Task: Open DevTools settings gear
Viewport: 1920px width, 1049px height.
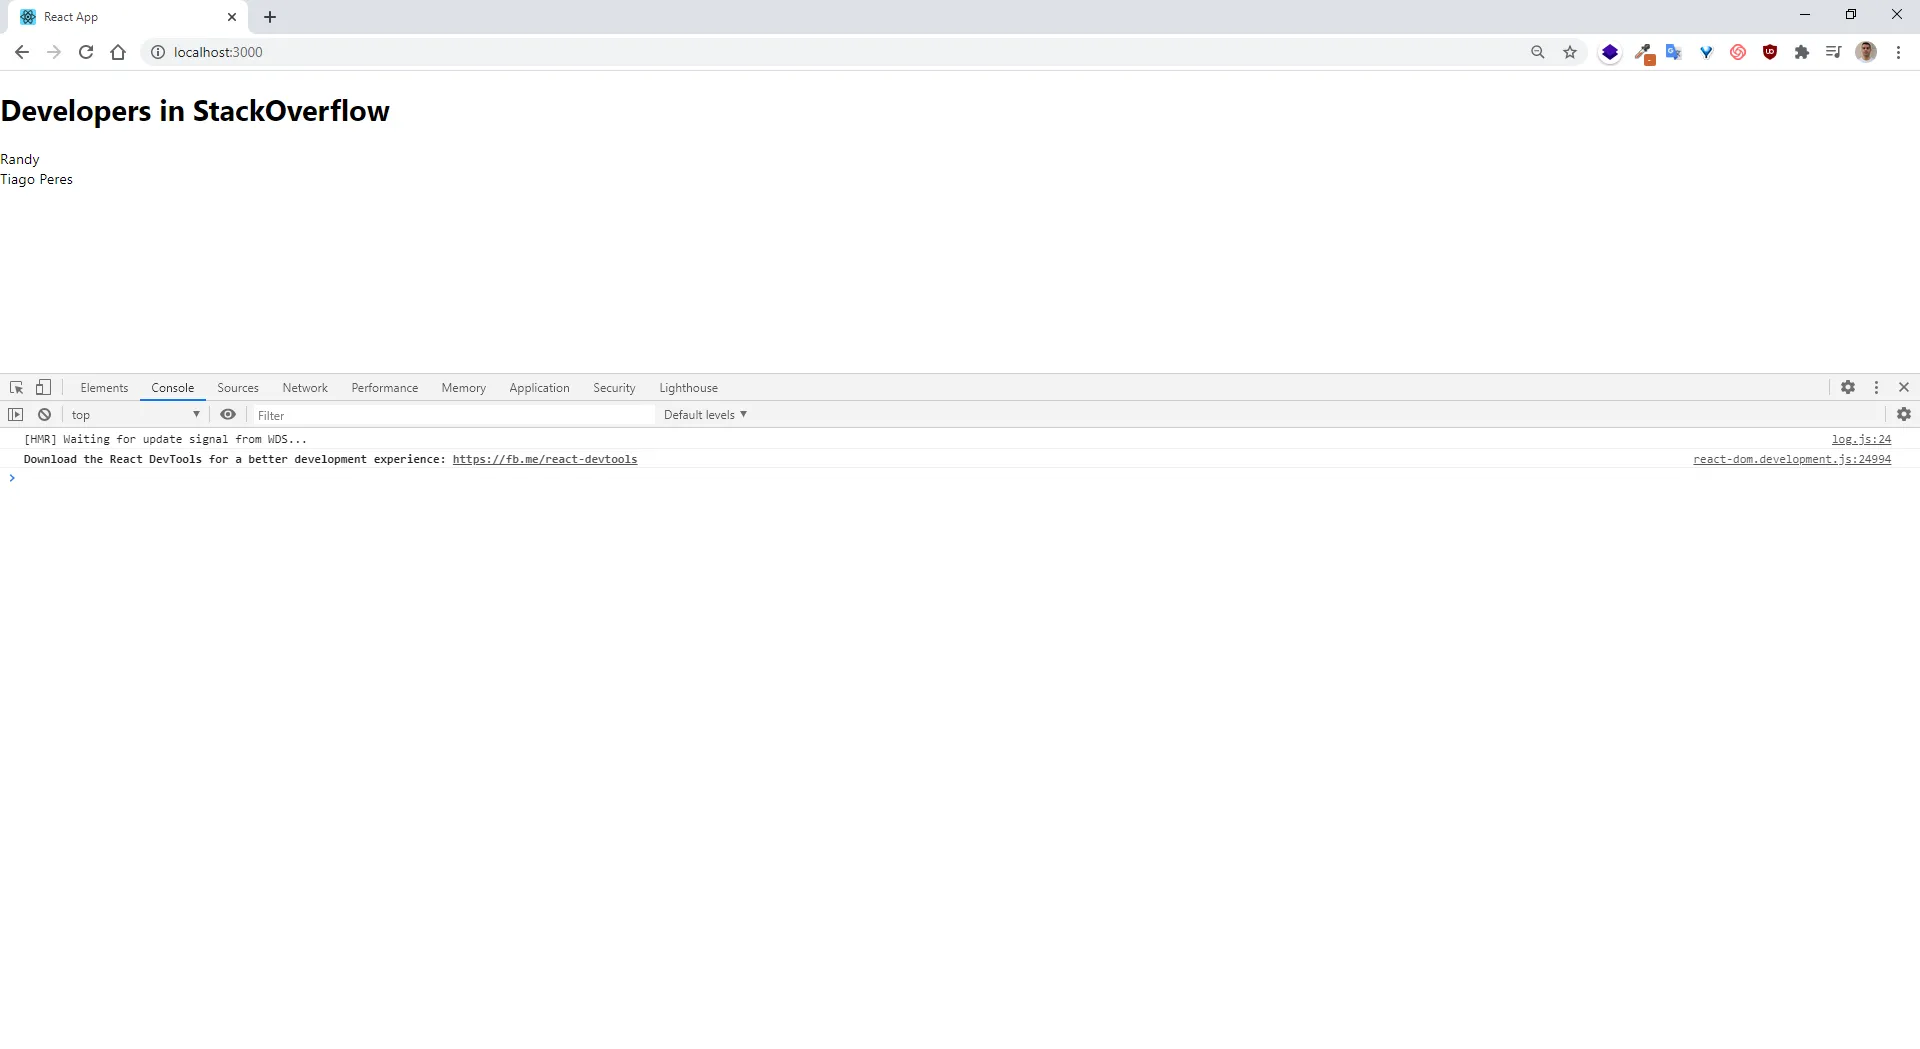Action: [1848, 387]
